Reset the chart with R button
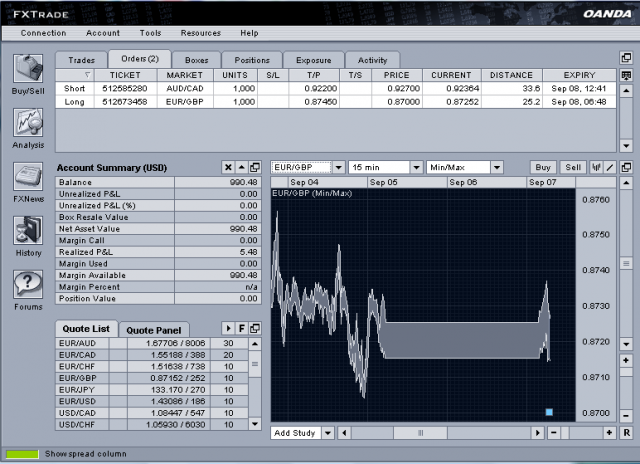This screenshot has width=640, height=464. (x=626, y=433)
